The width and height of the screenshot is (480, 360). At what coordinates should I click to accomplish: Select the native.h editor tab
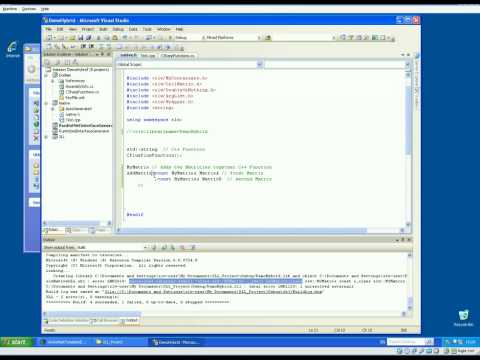point(128,55)
